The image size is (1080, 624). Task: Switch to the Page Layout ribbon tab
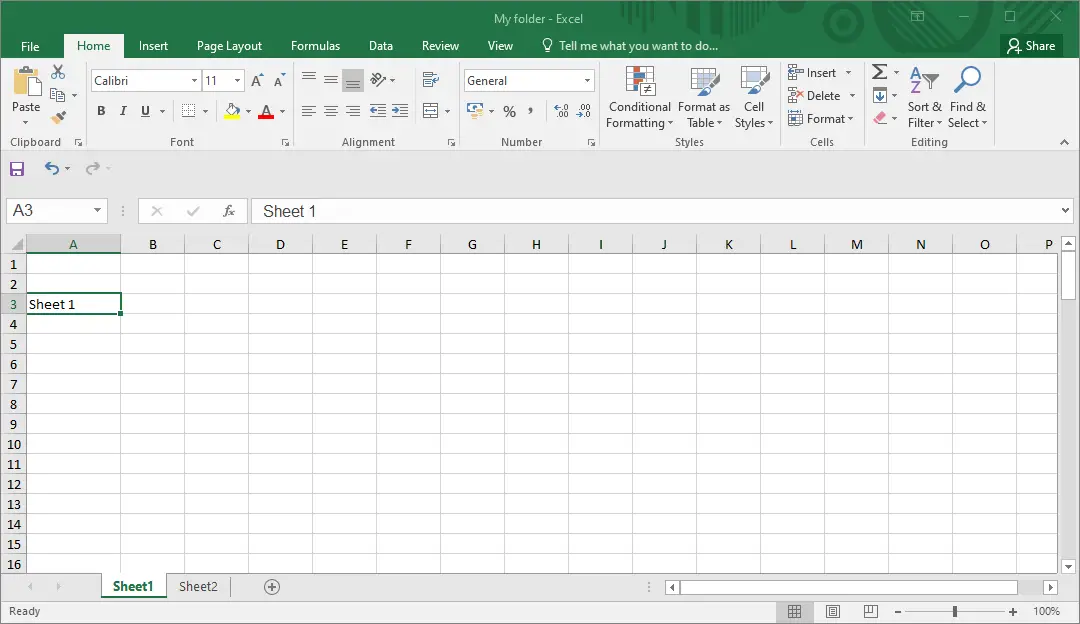(x=229, y=46)
